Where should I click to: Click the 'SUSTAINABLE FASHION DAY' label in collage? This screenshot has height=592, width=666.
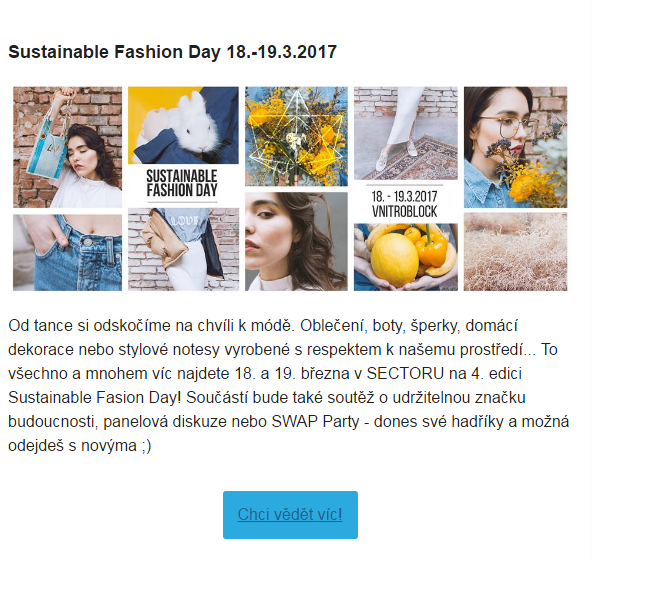[x=183, y=184]
